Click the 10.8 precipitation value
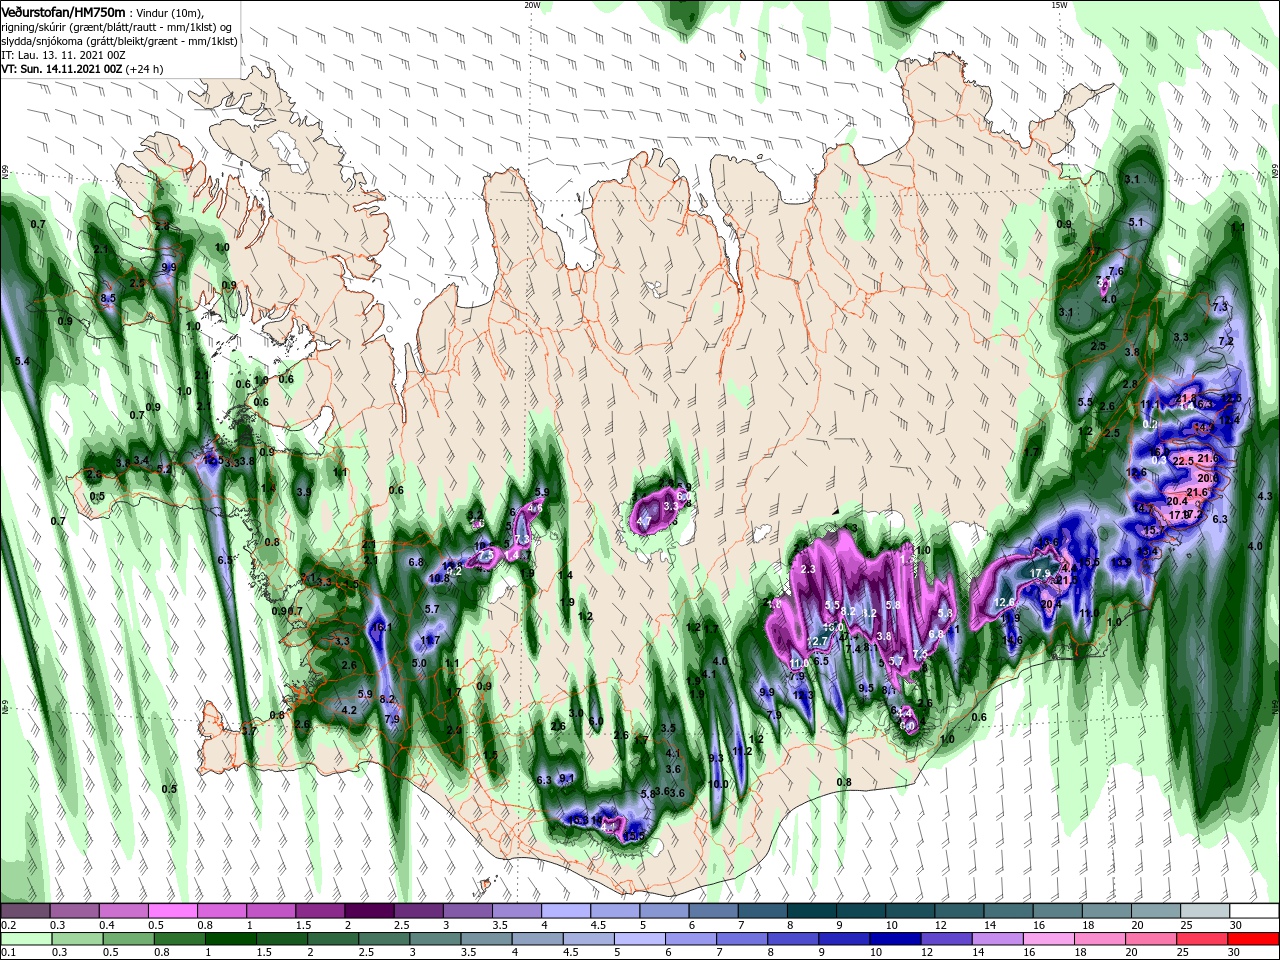This screenshot has width=1280, height=960. tap(438, 578)
